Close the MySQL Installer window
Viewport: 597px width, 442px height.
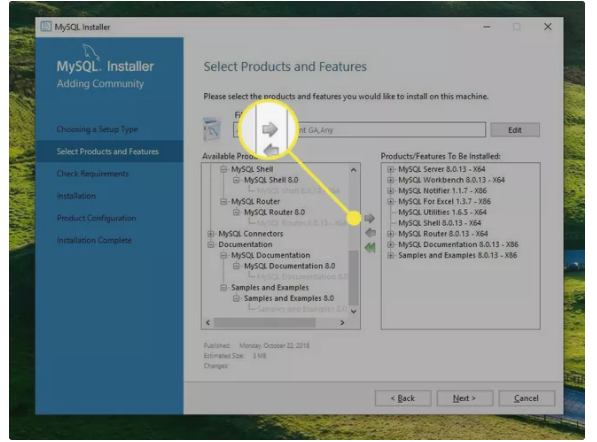tap(548, 27)
